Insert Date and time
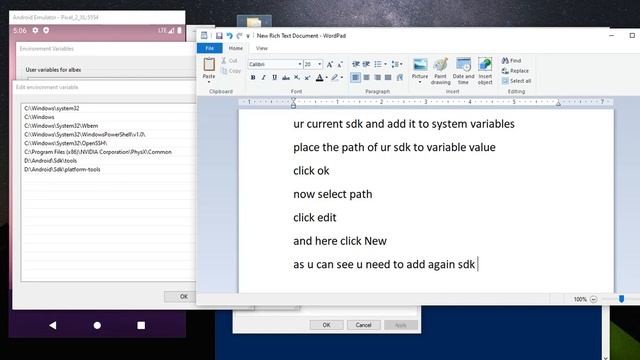 [463, 71]
